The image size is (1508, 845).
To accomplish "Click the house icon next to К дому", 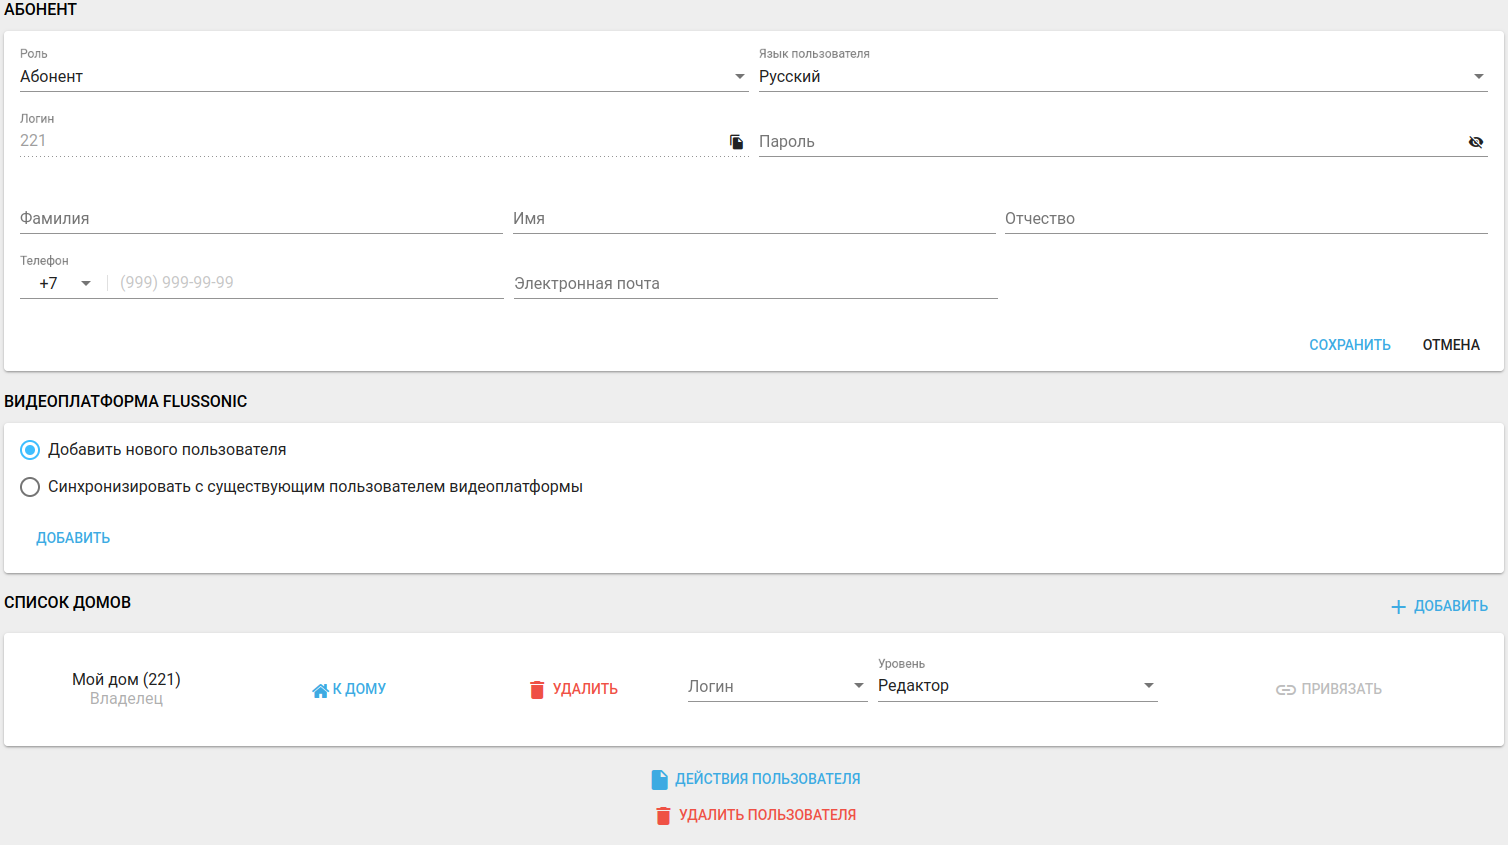I will (320, 690).
